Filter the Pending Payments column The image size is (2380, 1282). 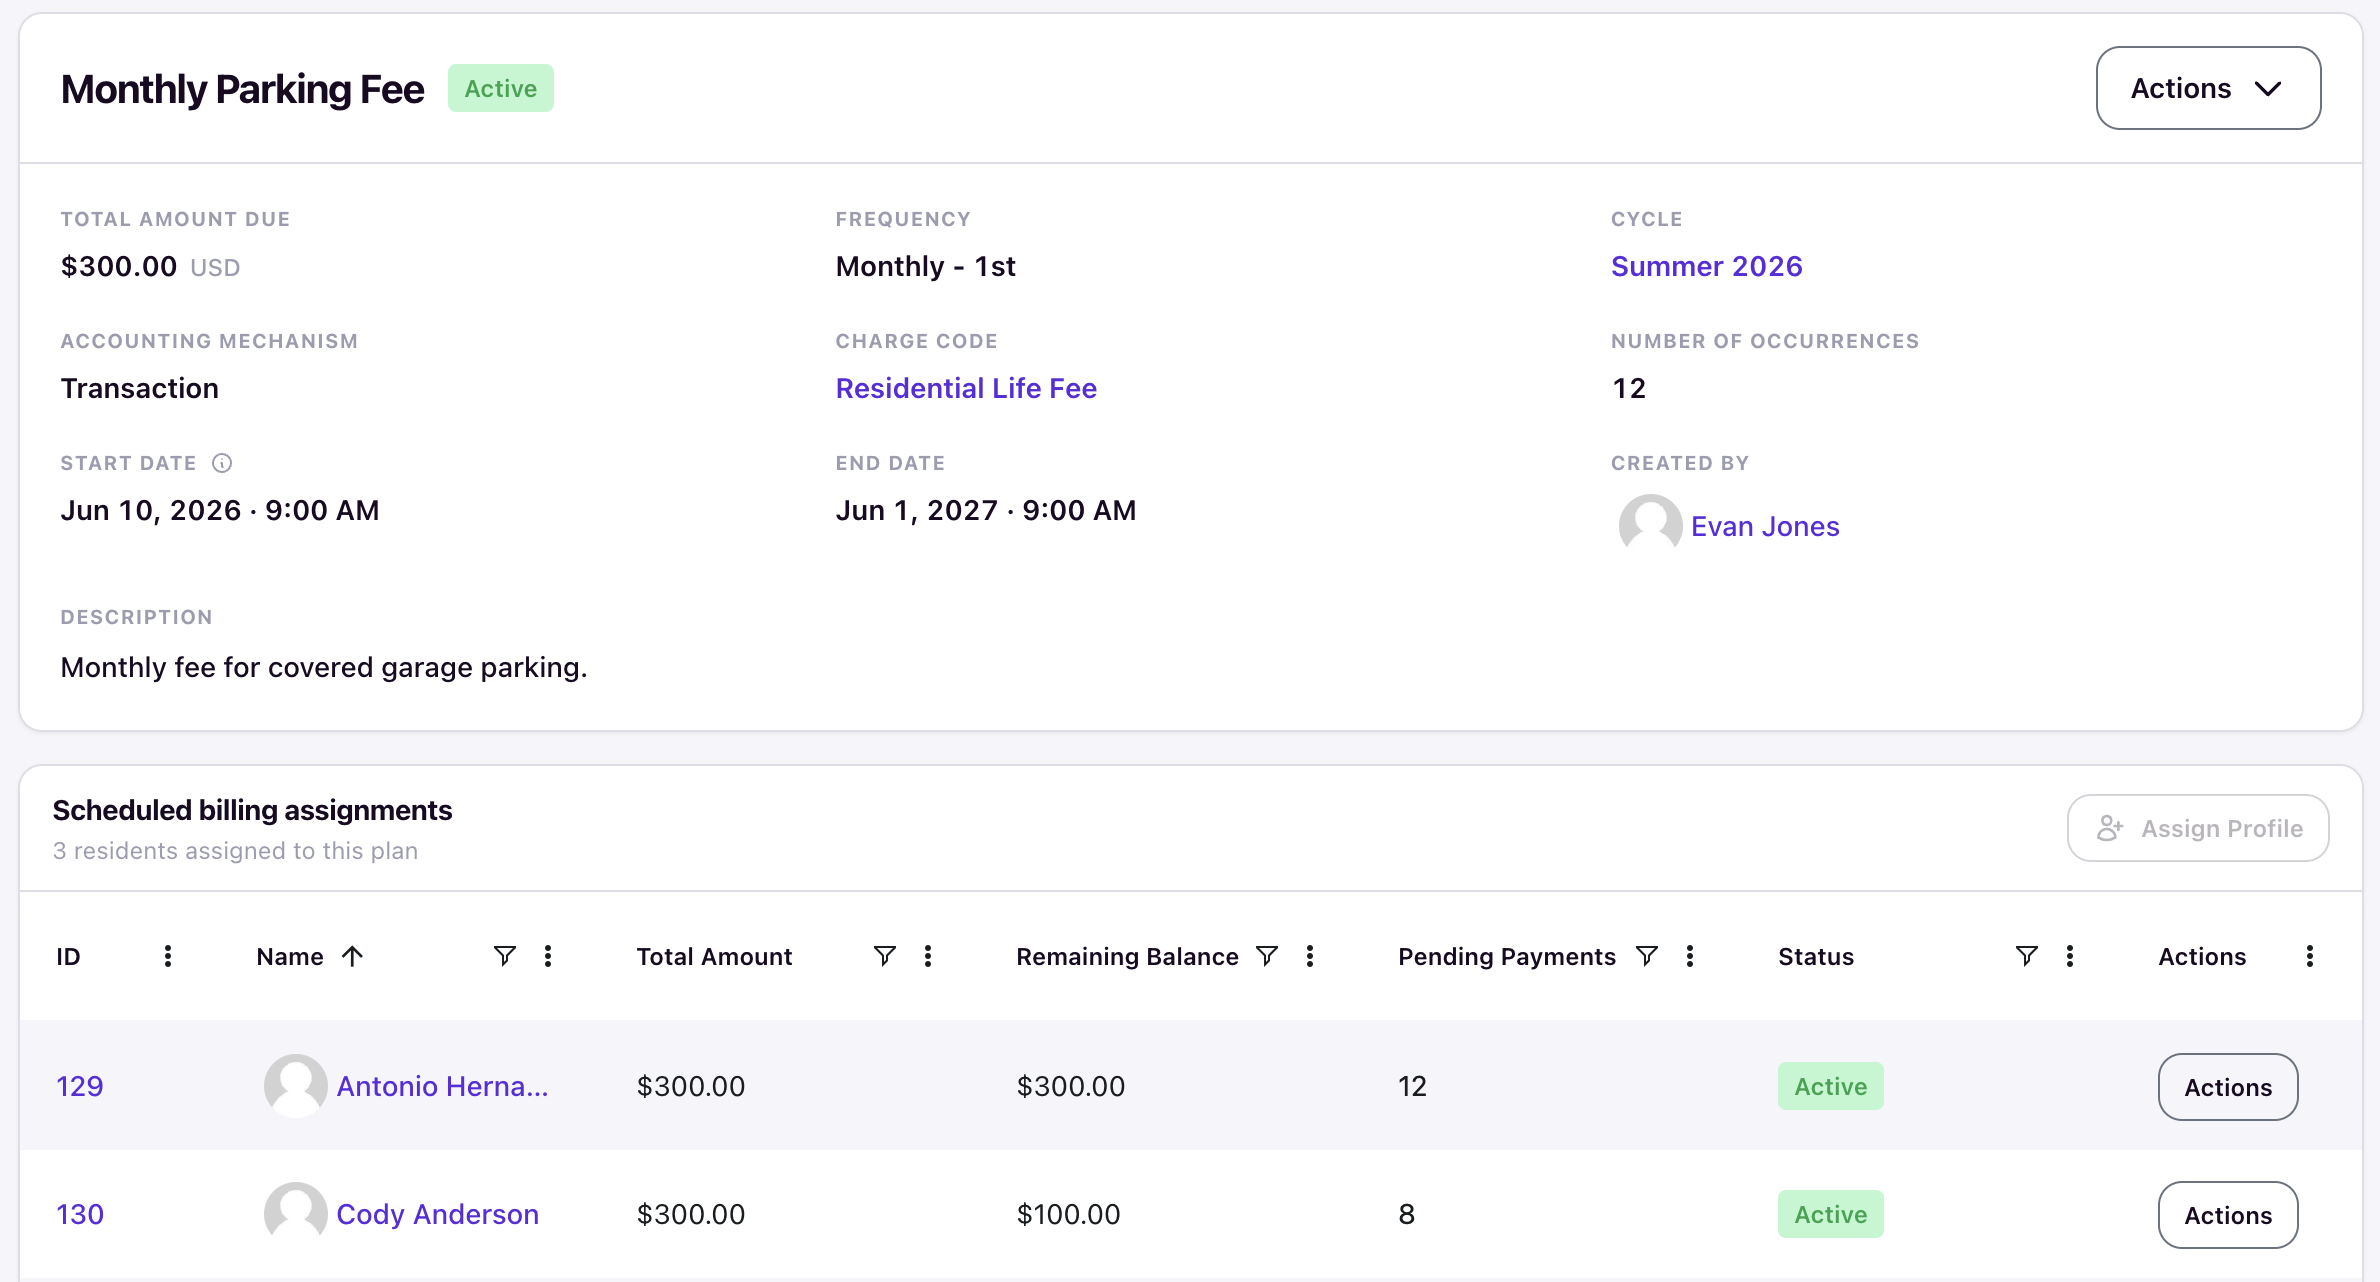point(1647,956)
